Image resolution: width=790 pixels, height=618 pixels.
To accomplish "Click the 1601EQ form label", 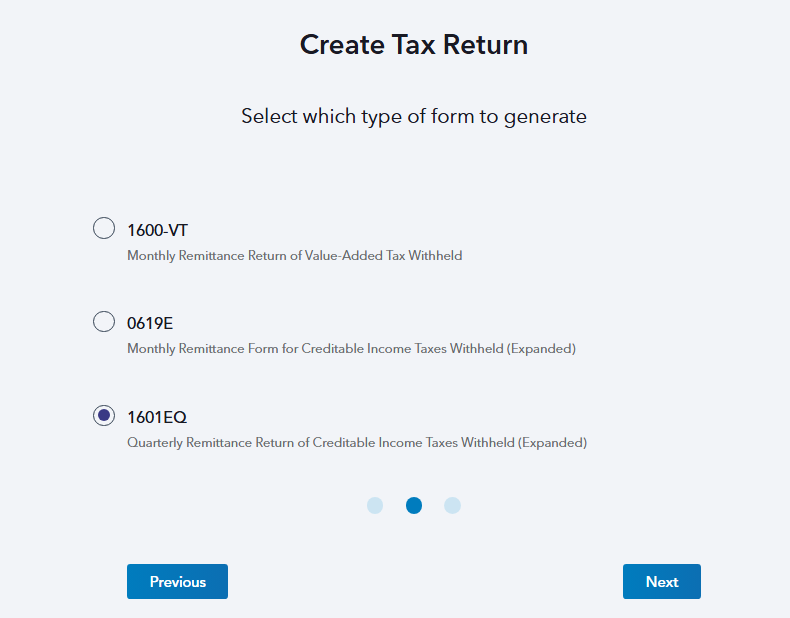I will (x=157, y=416).
